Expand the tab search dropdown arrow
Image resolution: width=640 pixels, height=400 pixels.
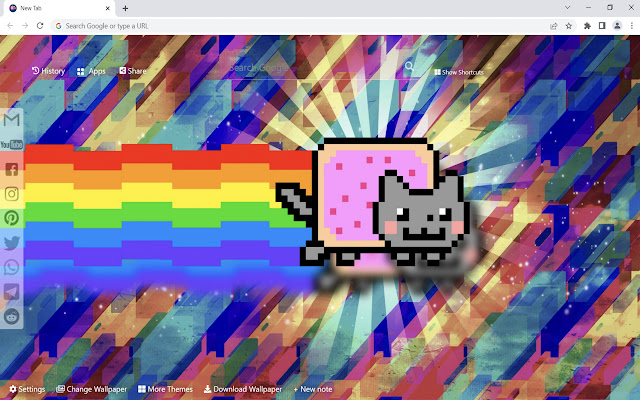(x=567, y=8)
